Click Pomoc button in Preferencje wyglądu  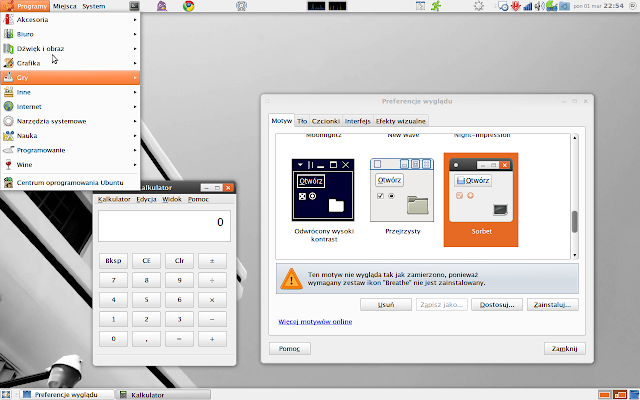(x=290, y=349)
